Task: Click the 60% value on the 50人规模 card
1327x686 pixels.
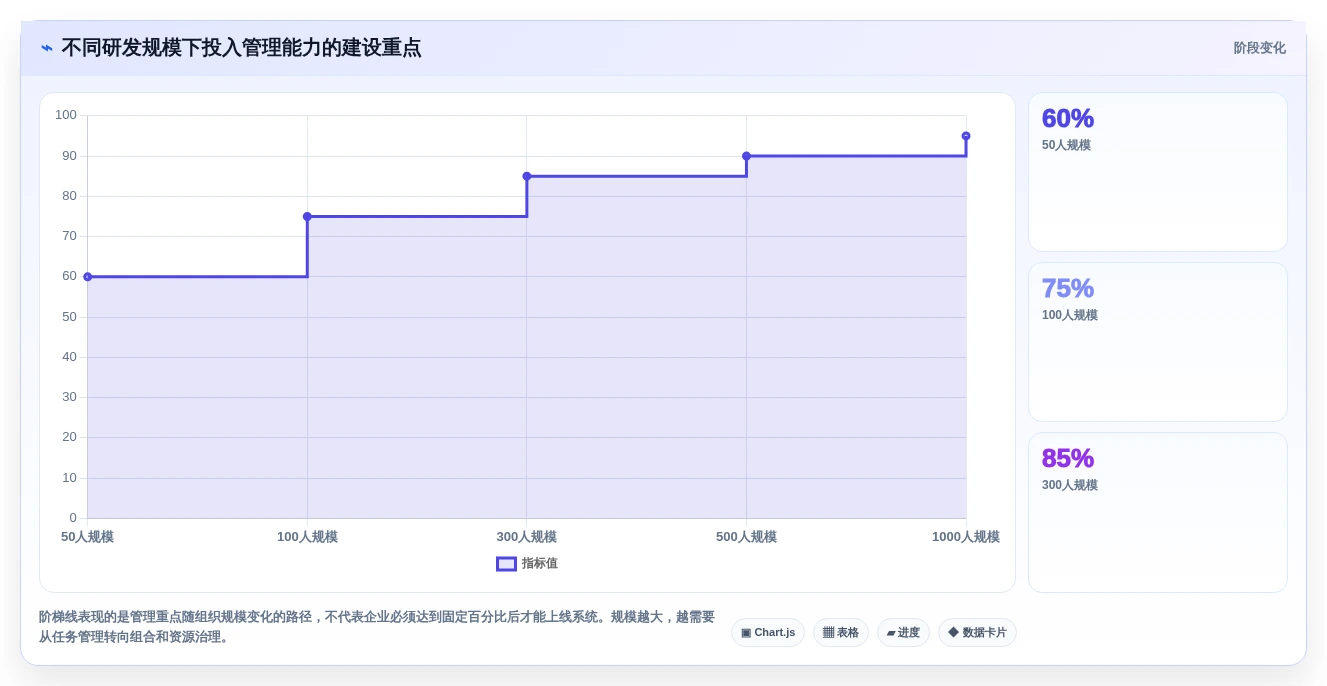Action: (1068, 119)
